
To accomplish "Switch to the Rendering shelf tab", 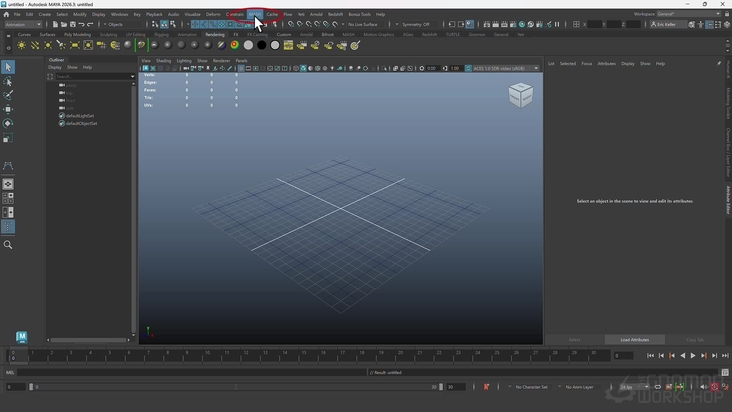I will 215,34.
